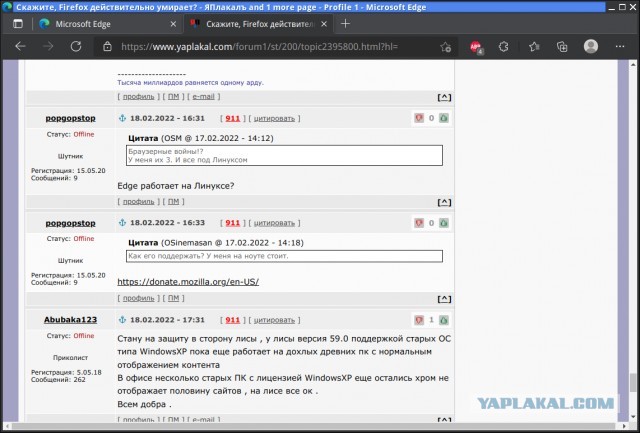
Task: Click the anchor icon on the 17:31 post
Action: tap(122, 320)
